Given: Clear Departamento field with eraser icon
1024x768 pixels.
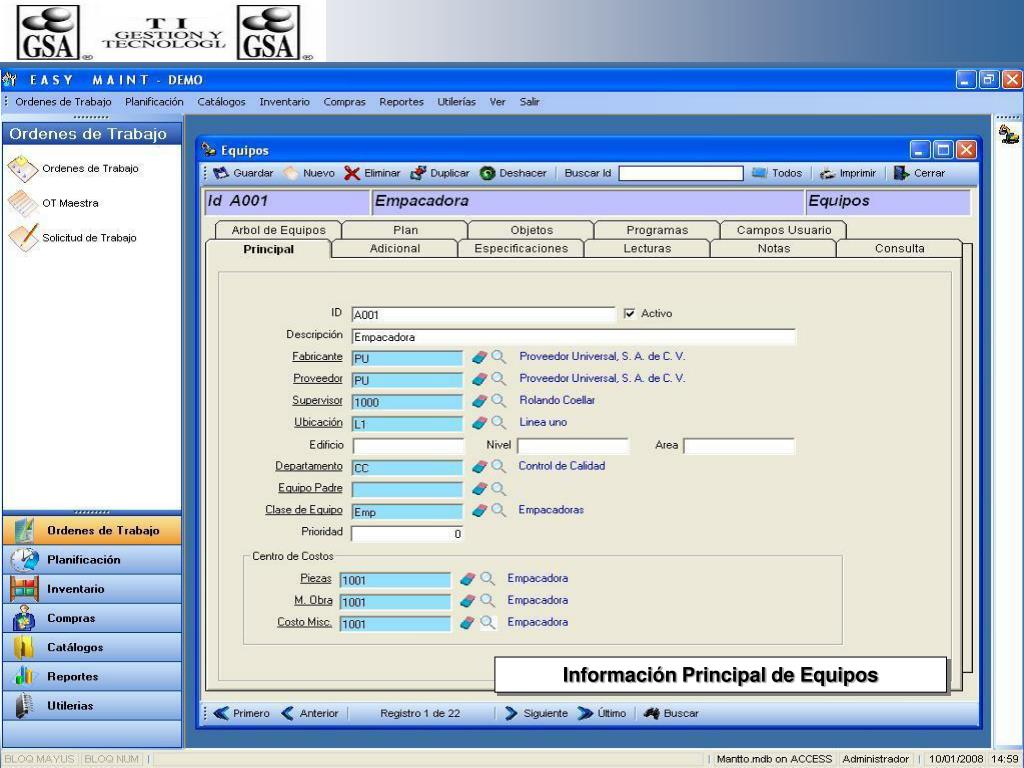Looking at the screenshot, I should pos(479,466).
